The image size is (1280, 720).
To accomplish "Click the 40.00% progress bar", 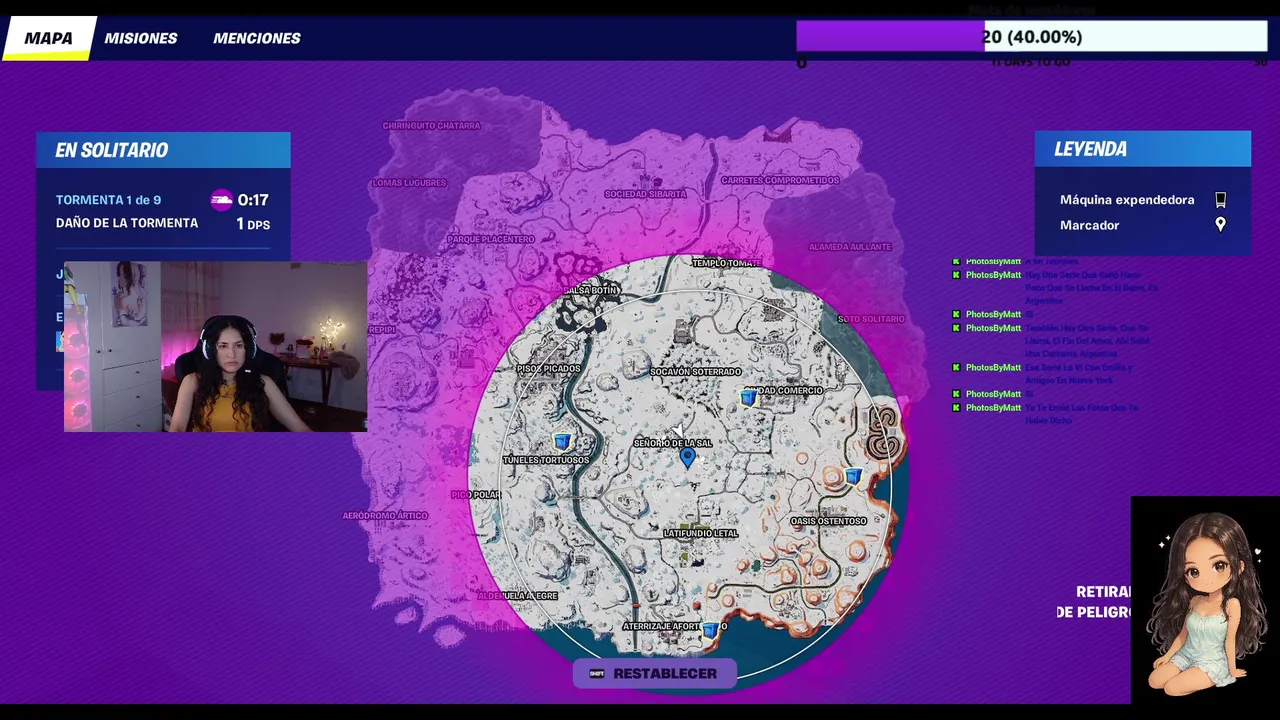I will click(x=1031, y=37).
